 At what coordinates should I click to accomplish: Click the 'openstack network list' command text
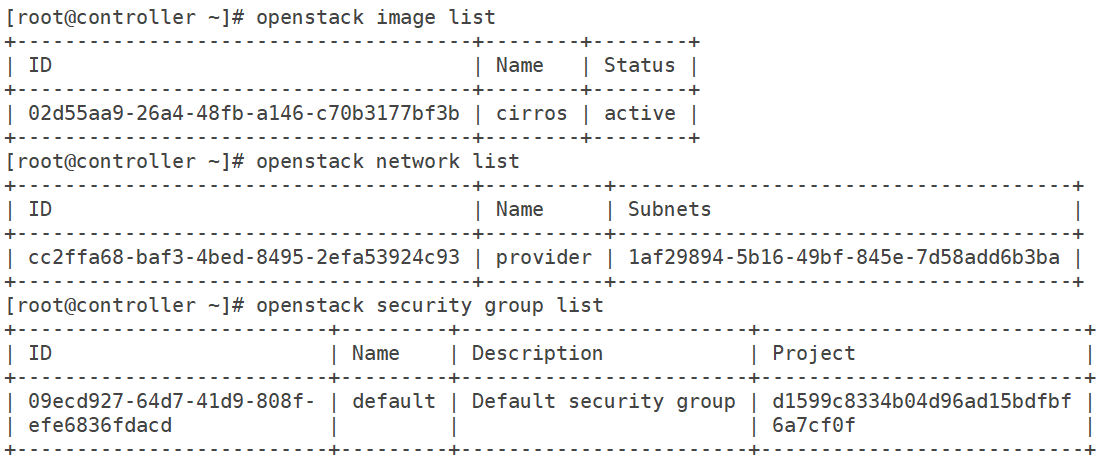pyautogui.click(x=388, y=162)
